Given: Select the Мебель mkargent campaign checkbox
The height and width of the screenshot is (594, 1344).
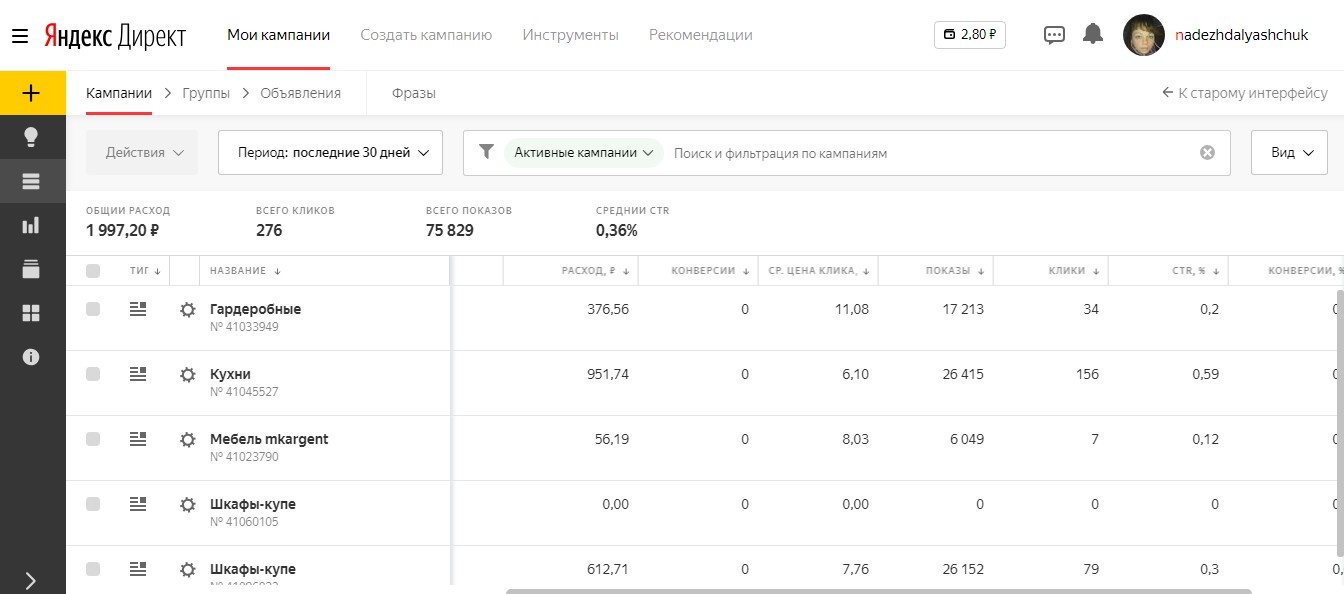Looking at the screenshot, I should 93,439.
